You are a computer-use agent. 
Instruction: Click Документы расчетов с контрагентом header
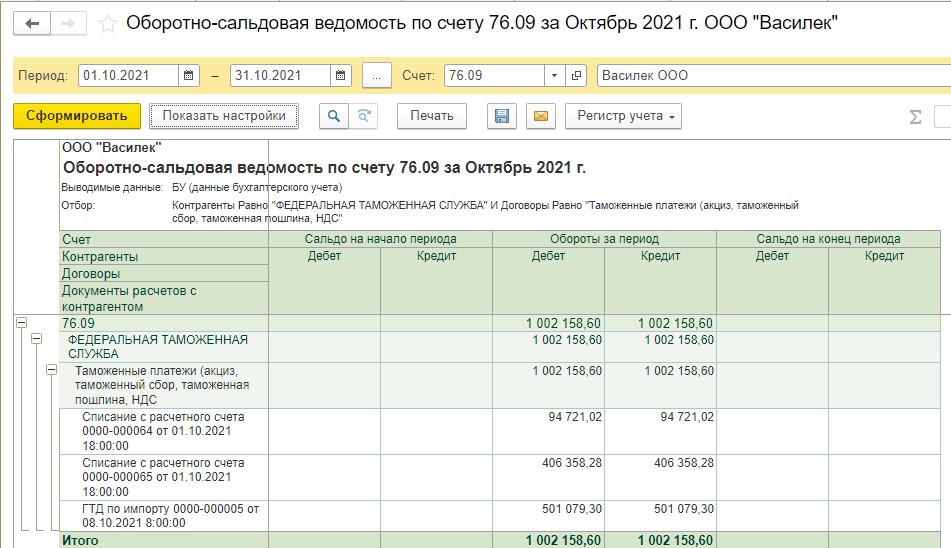tap(164, 298)
